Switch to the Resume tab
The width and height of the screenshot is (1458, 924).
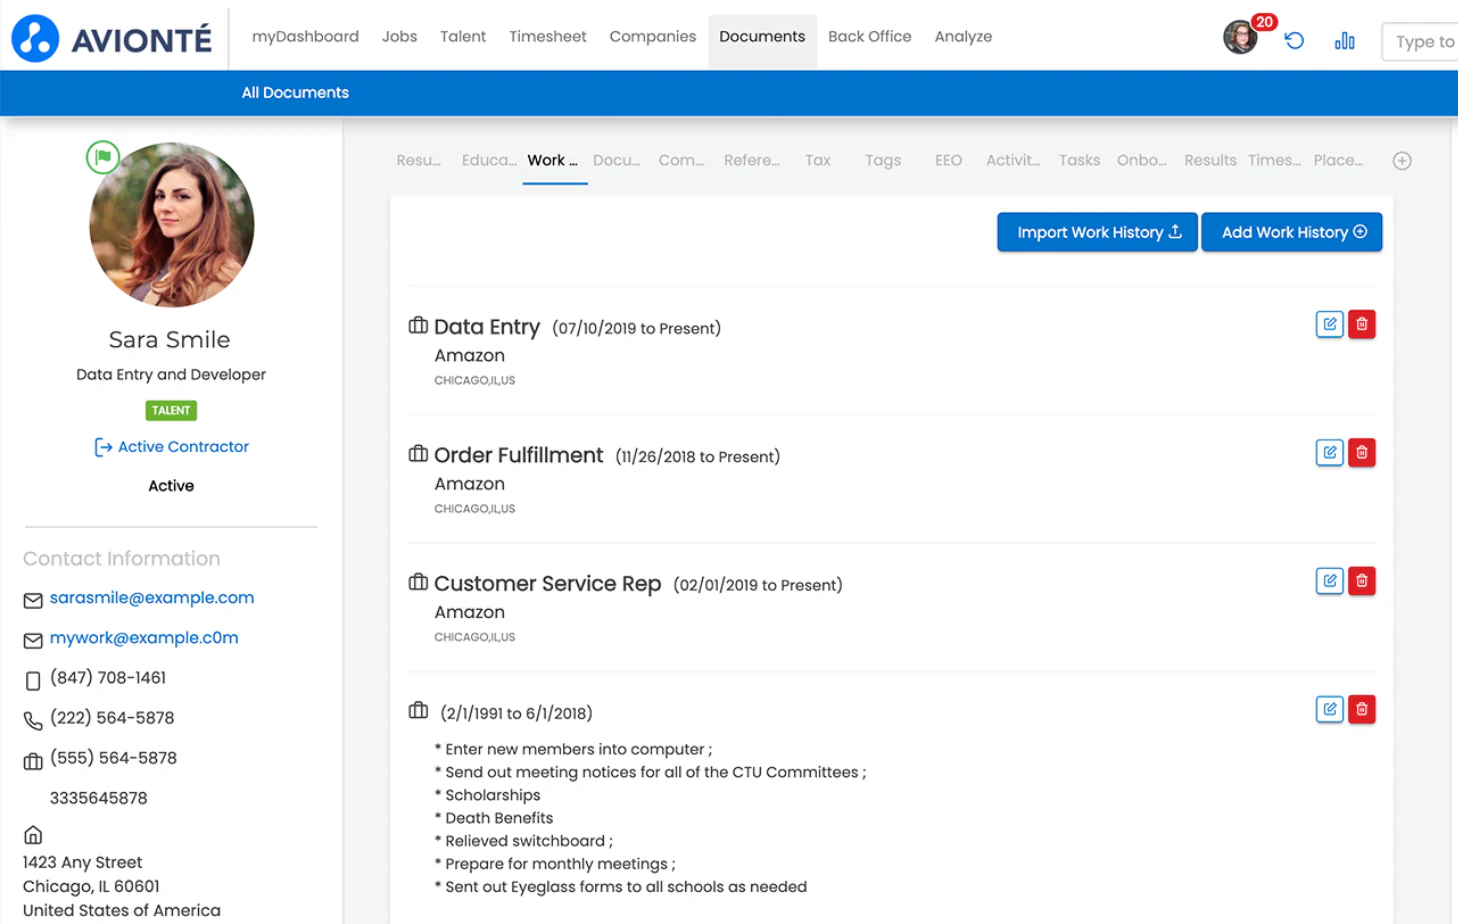pyautogui.click(x=419, y=160)
